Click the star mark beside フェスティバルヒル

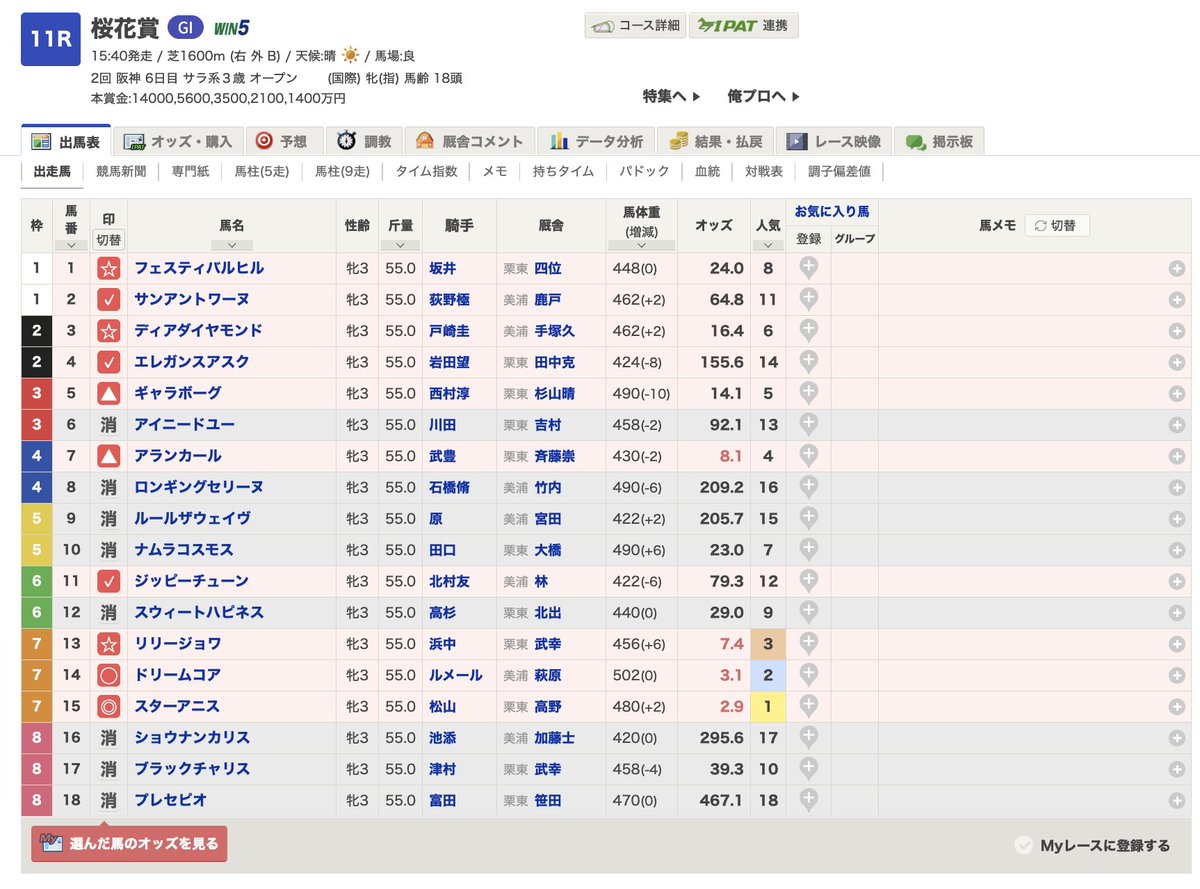click(x=109, y=268)
